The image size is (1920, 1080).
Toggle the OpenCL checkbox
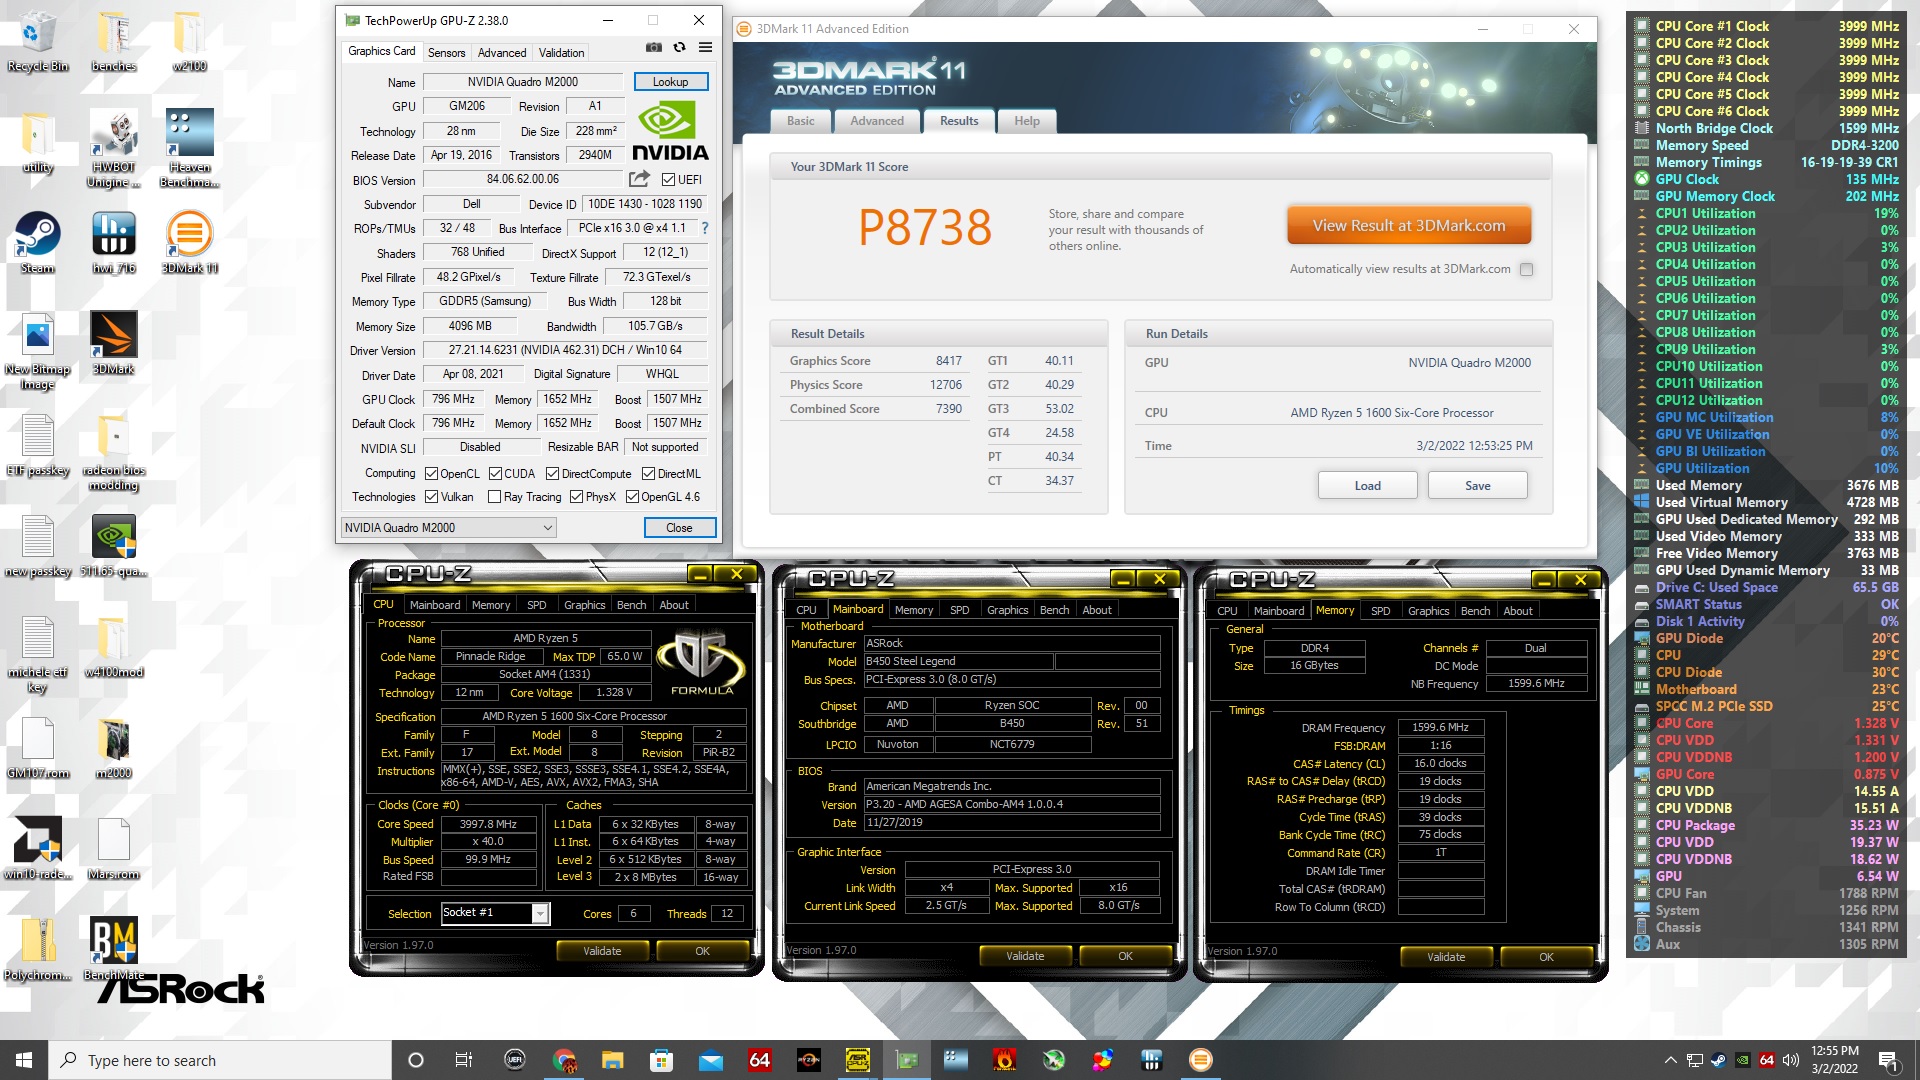(432, 474)
